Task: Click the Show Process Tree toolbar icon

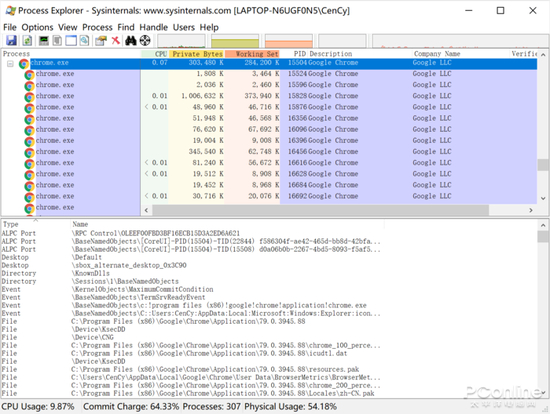Action: pyautogui.click(x=57, y=41)
